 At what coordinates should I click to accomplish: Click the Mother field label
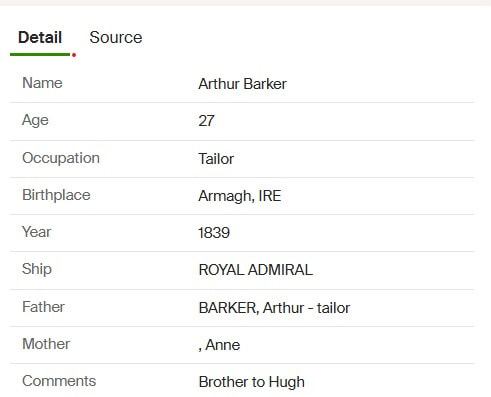pyautogui.click(x=46, y=344)
